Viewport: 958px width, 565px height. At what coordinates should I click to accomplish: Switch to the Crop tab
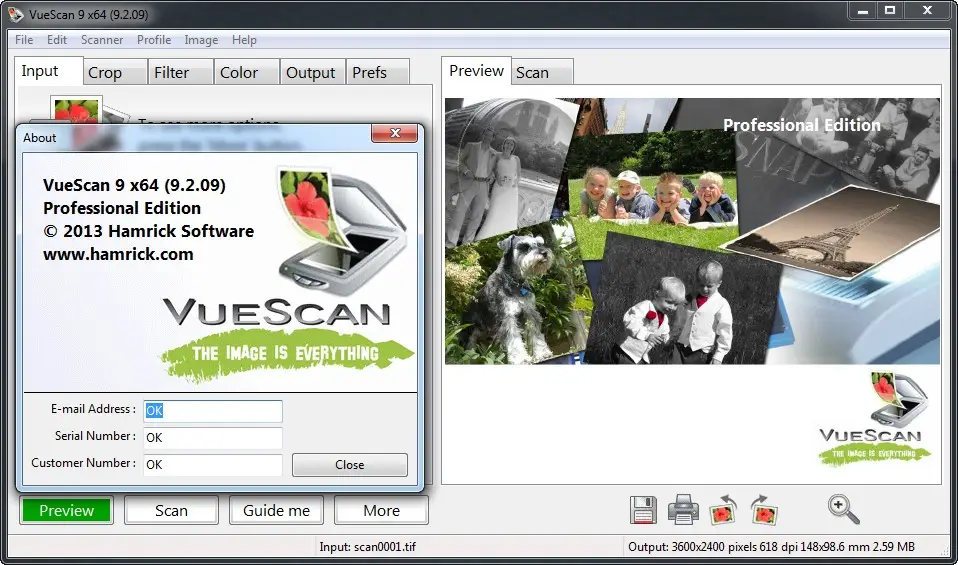pos(115,72)
